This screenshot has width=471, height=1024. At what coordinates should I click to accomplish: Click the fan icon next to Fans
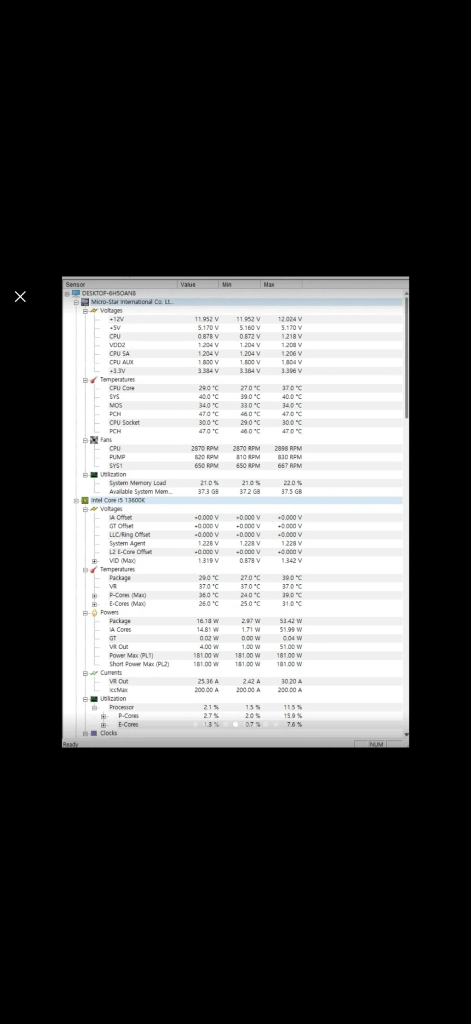coord(94,440)
